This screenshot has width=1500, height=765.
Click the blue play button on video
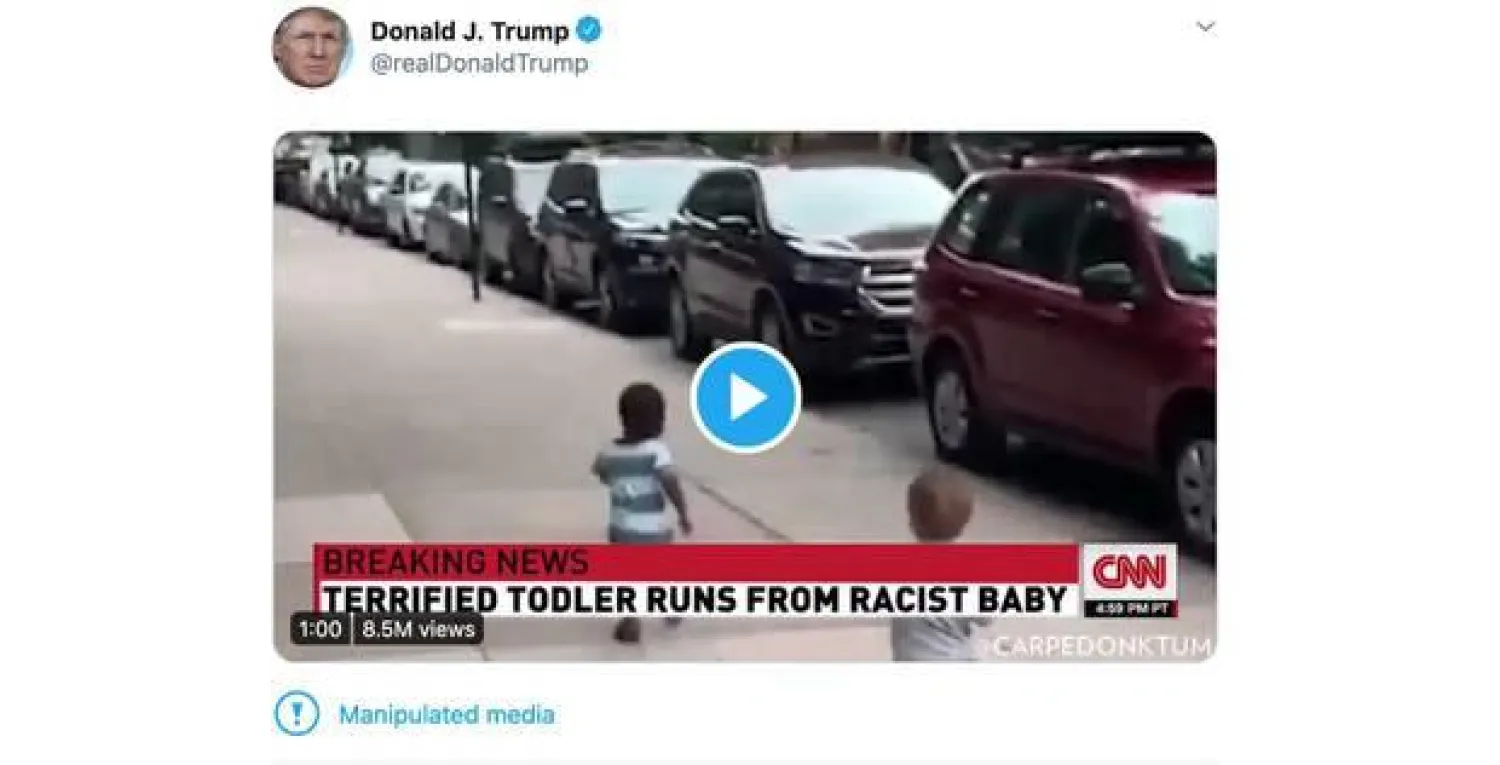point(745,398)
